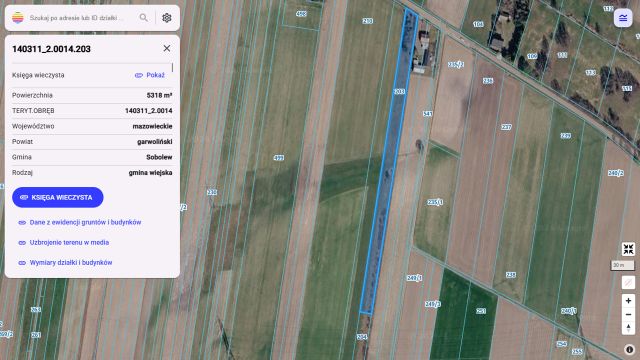Select parcel 237 label on map
Image resolution: width=640 pixels, height=360 pixels.
pyautogui.click(x=506, y=127)
